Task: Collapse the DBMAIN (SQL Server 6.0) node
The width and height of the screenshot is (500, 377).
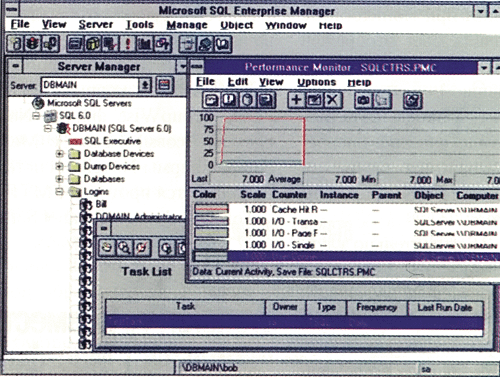Action: (48, 128)
